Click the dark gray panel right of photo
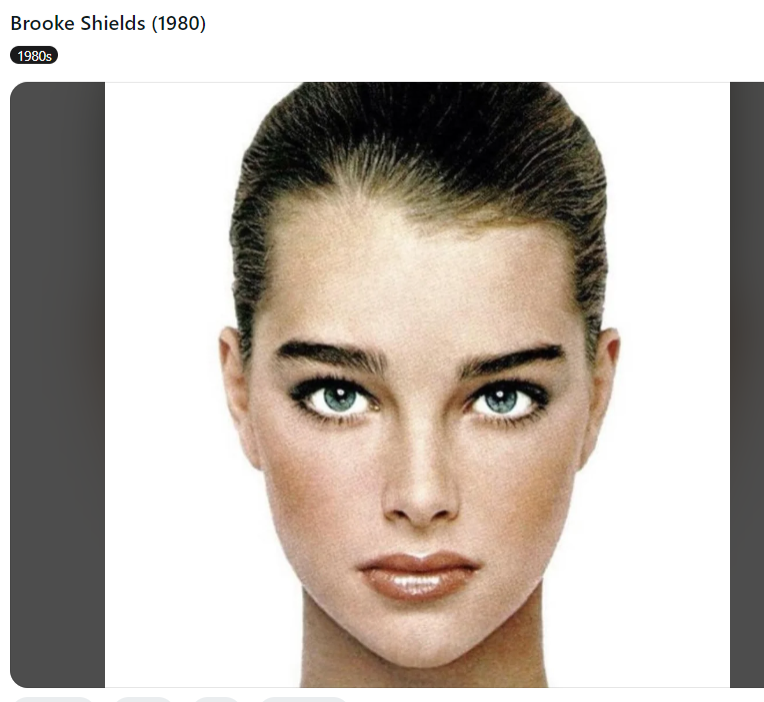Viewport: 764px width, 702px height. [747, 385]
